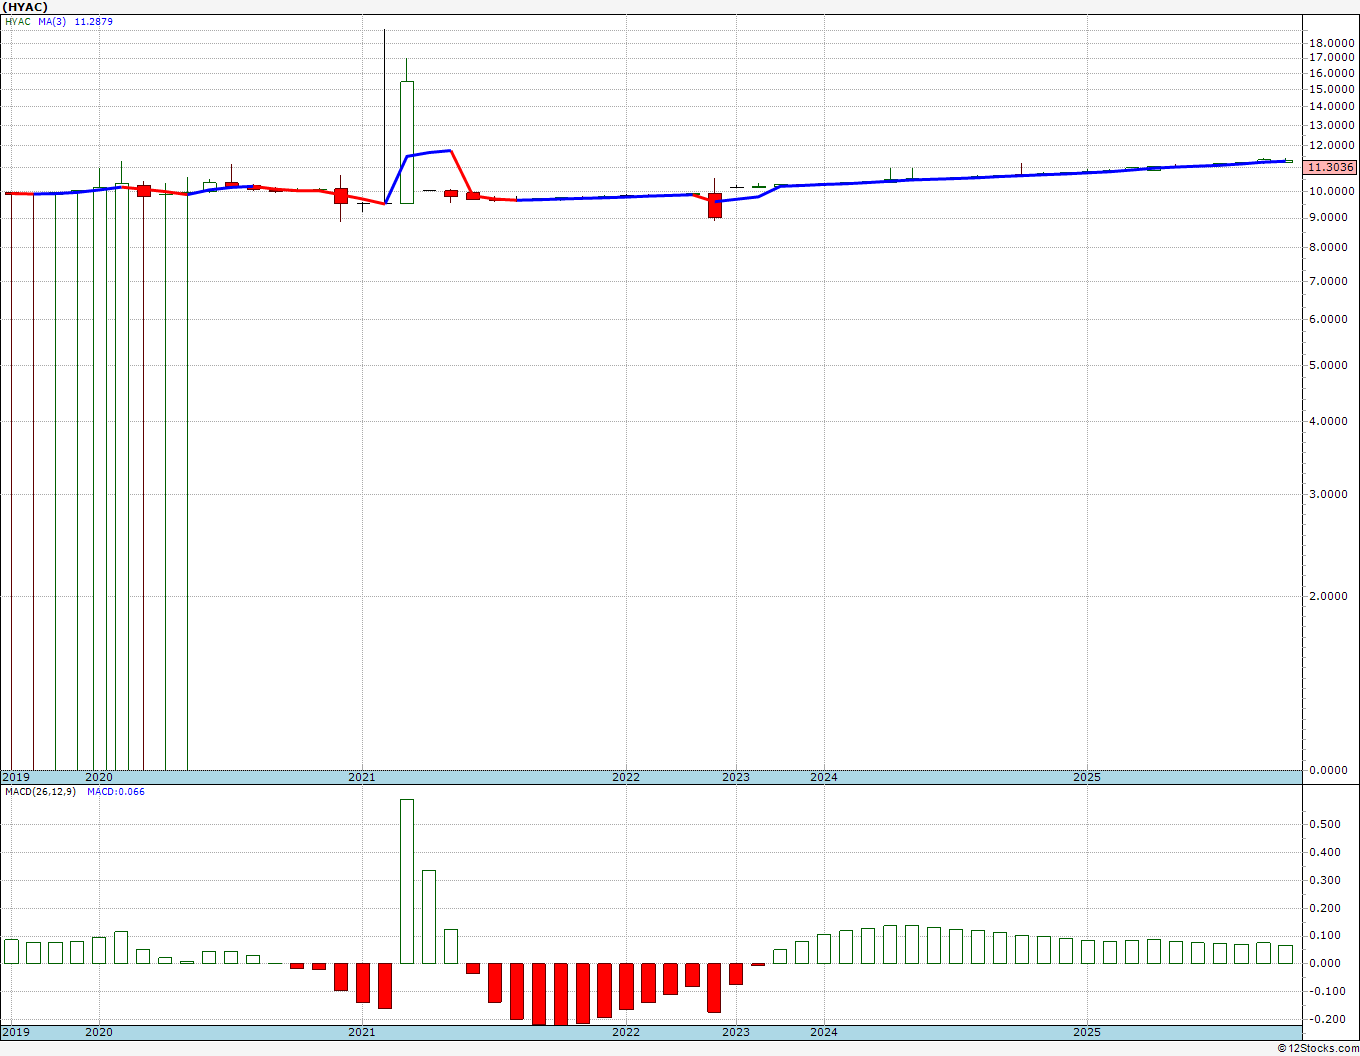The height and width of the screenshot is (1056, 1360).
Task: Select the green HYAC legend label
Action: click(17, 21)
